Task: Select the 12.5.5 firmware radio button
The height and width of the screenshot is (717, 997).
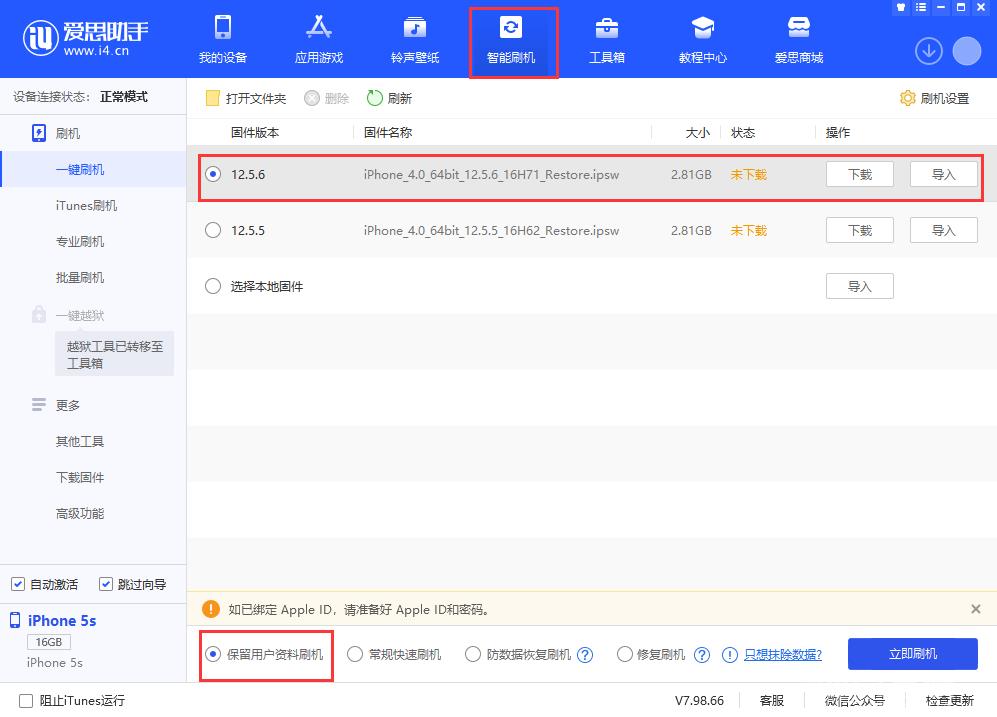Action: click(212, 229)
